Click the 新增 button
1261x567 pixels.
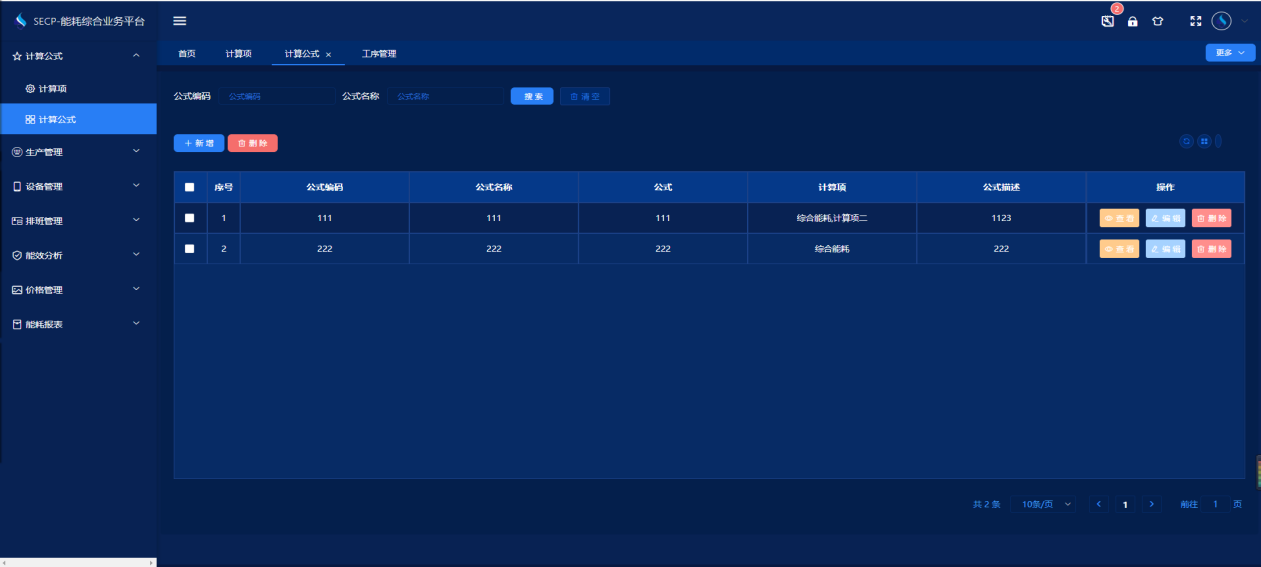point(199,143)
